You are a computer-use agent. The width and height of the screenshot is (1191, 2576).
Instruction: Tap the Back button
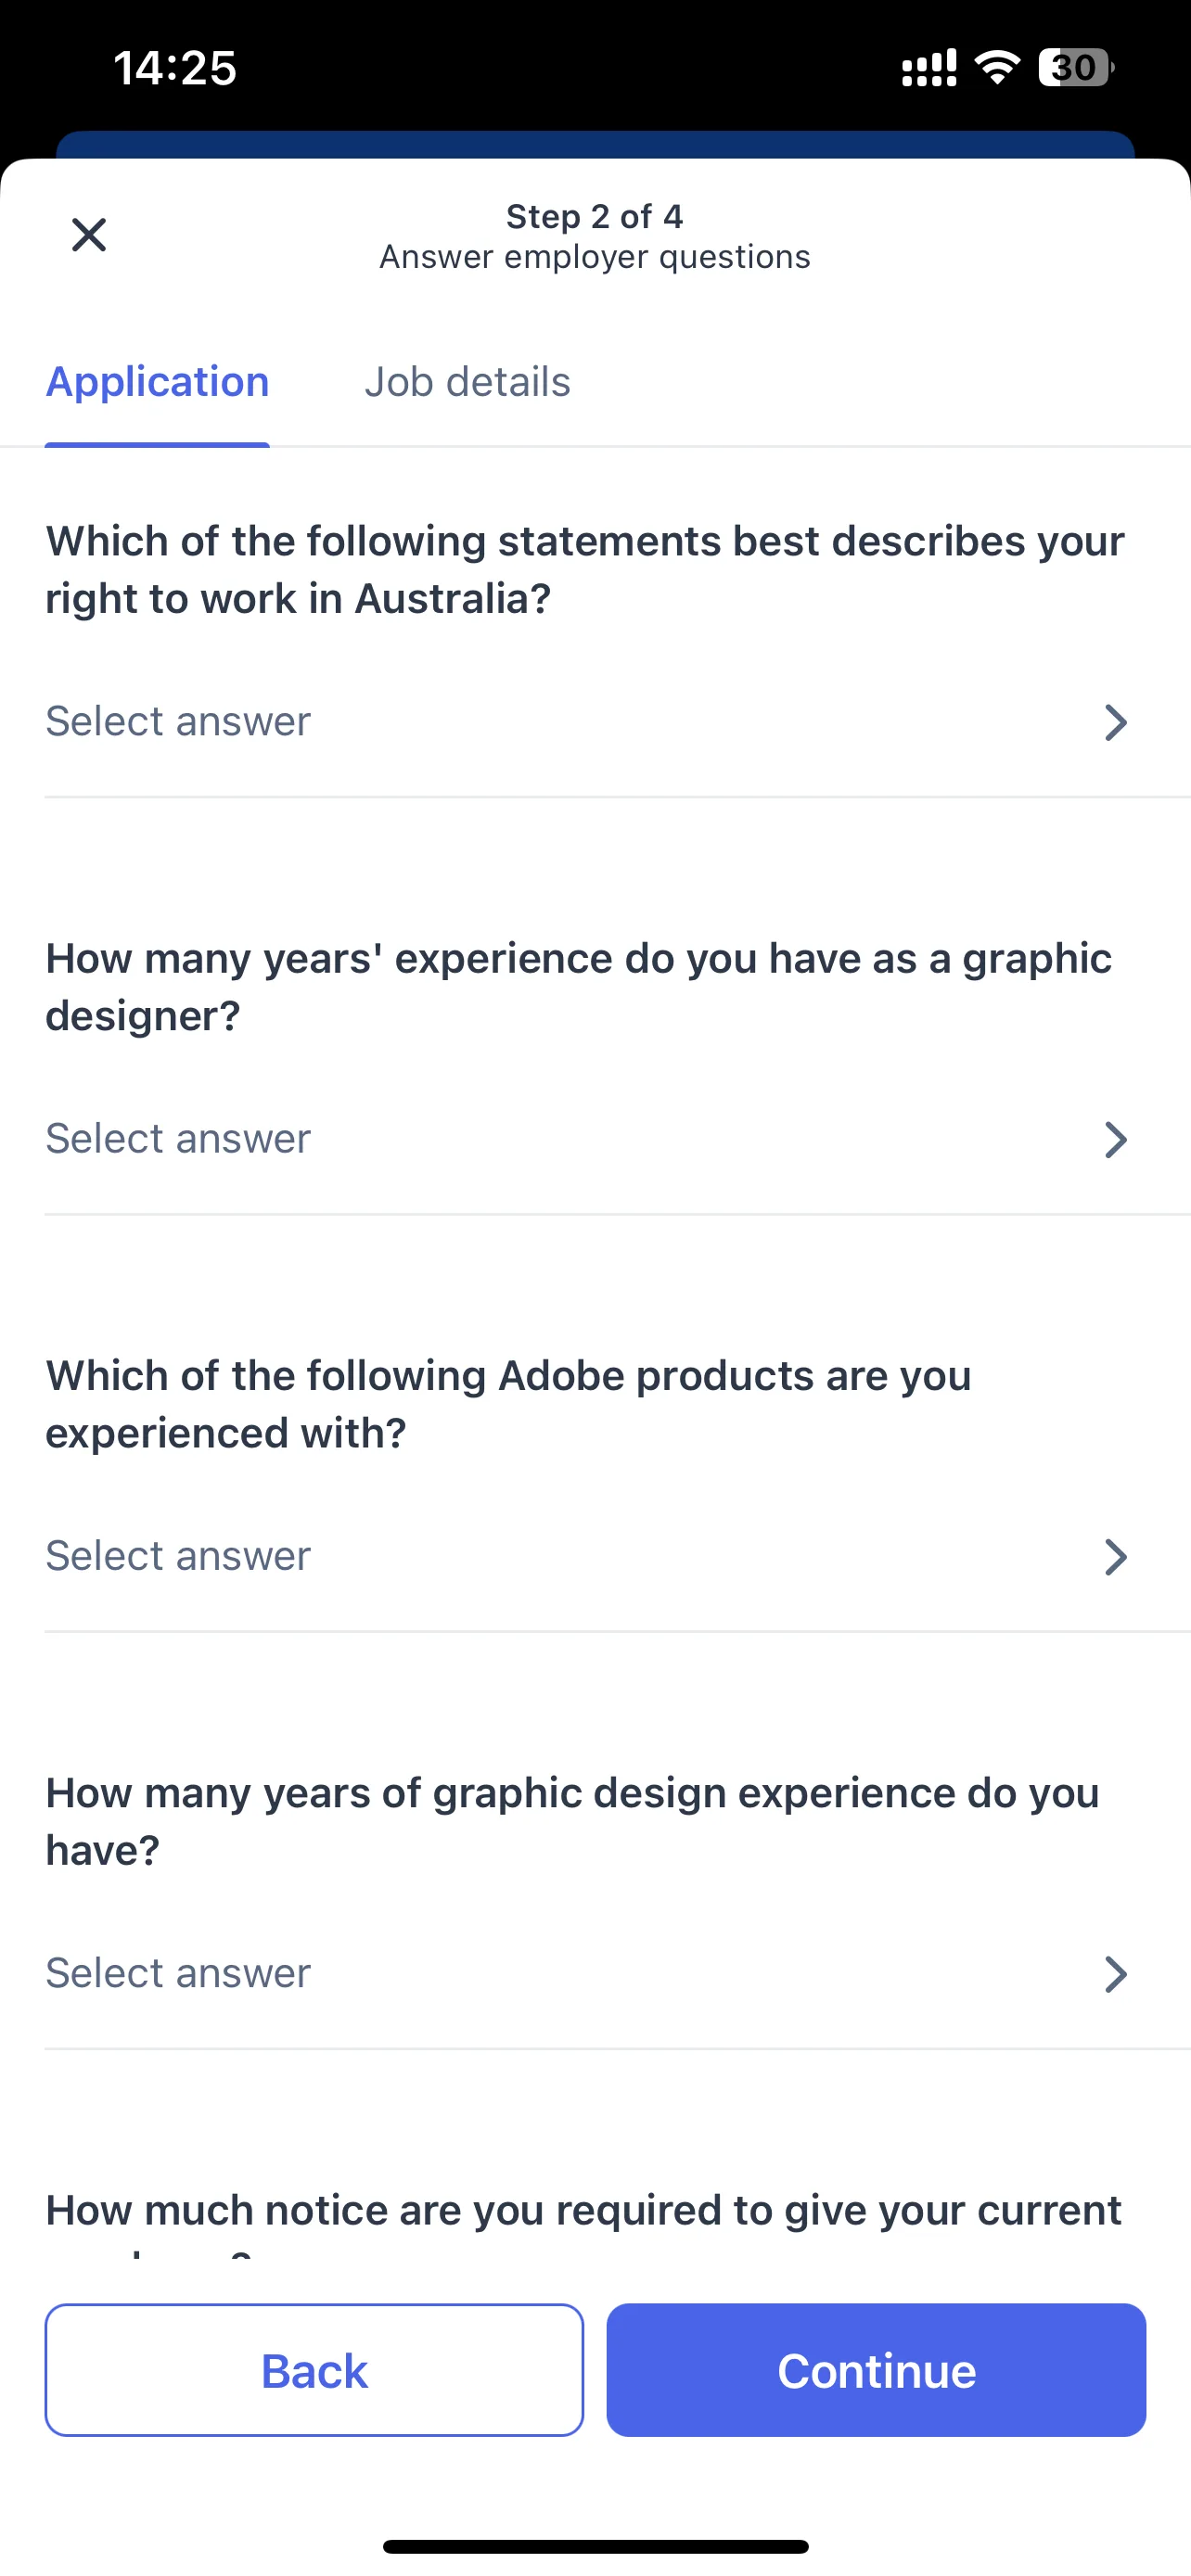pos(314,2370)
